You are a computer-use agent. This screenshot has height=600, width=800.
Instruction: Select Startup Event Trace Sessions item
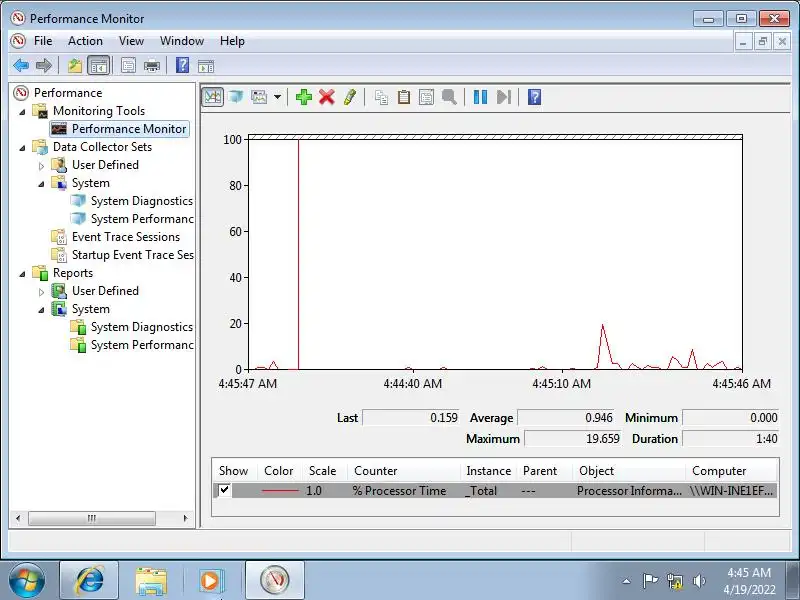(132, 255)
